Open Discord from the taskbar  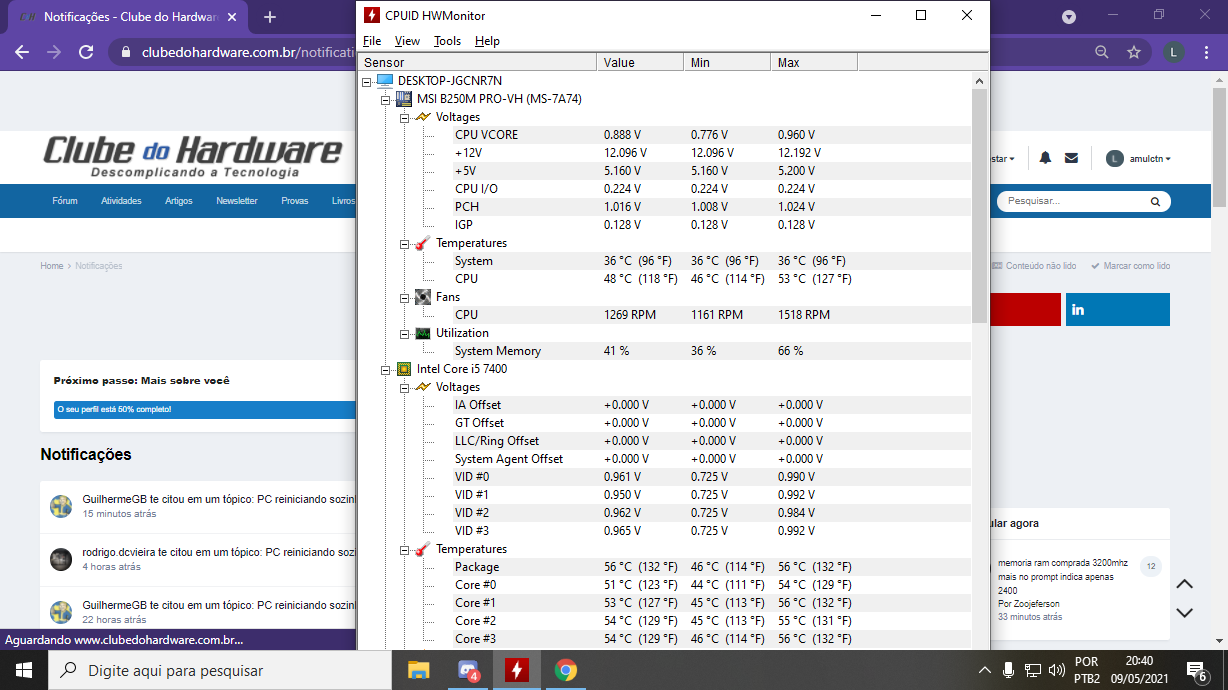pos(468,671)
